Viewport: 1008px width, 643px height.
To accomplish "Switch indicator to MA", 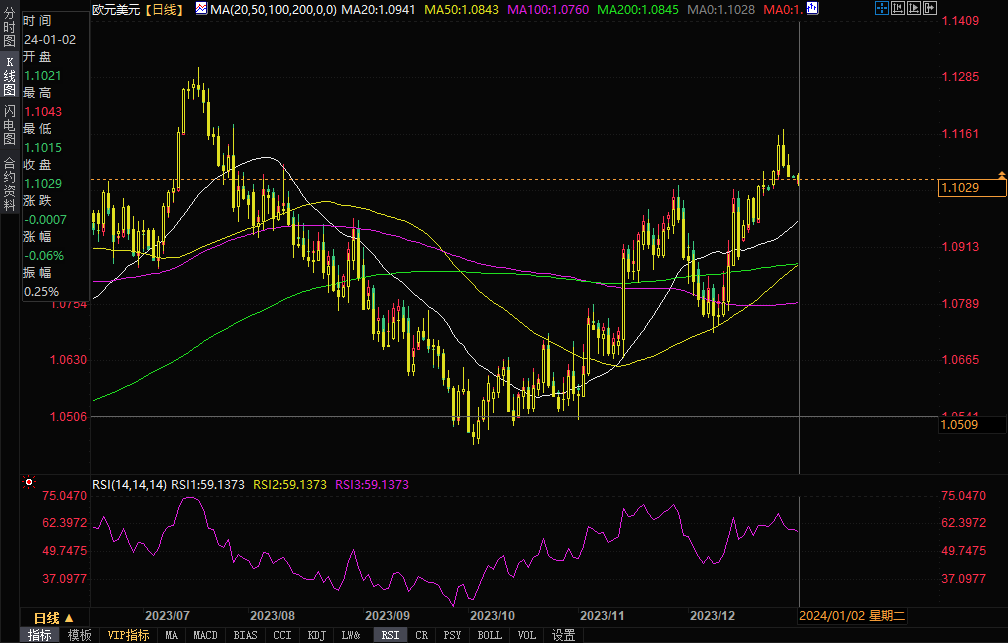I will [x=171, y=635].
